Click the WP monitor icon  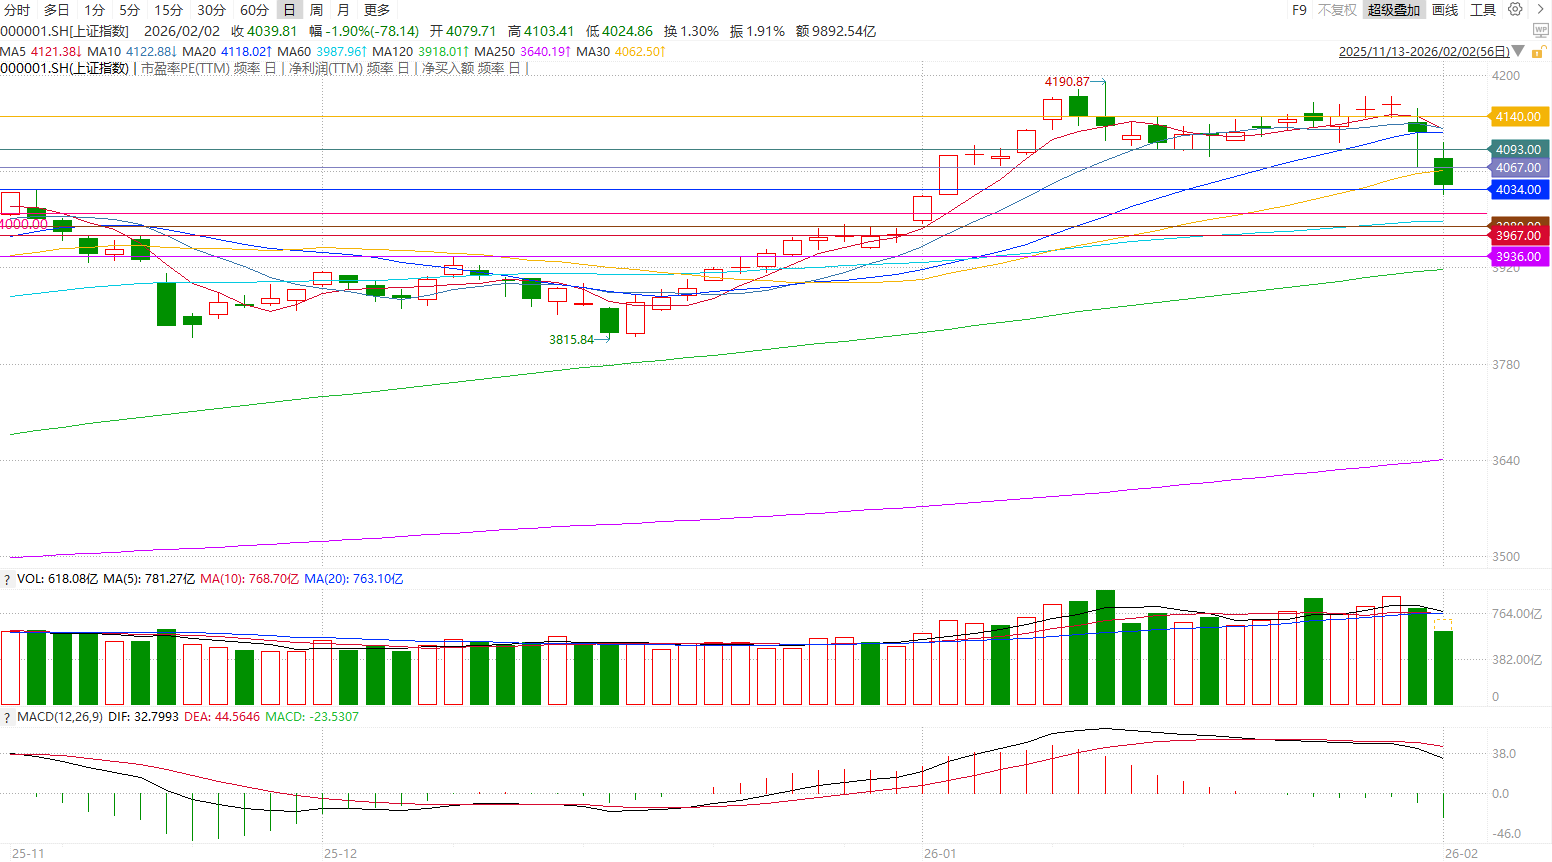click(1540, 30)
